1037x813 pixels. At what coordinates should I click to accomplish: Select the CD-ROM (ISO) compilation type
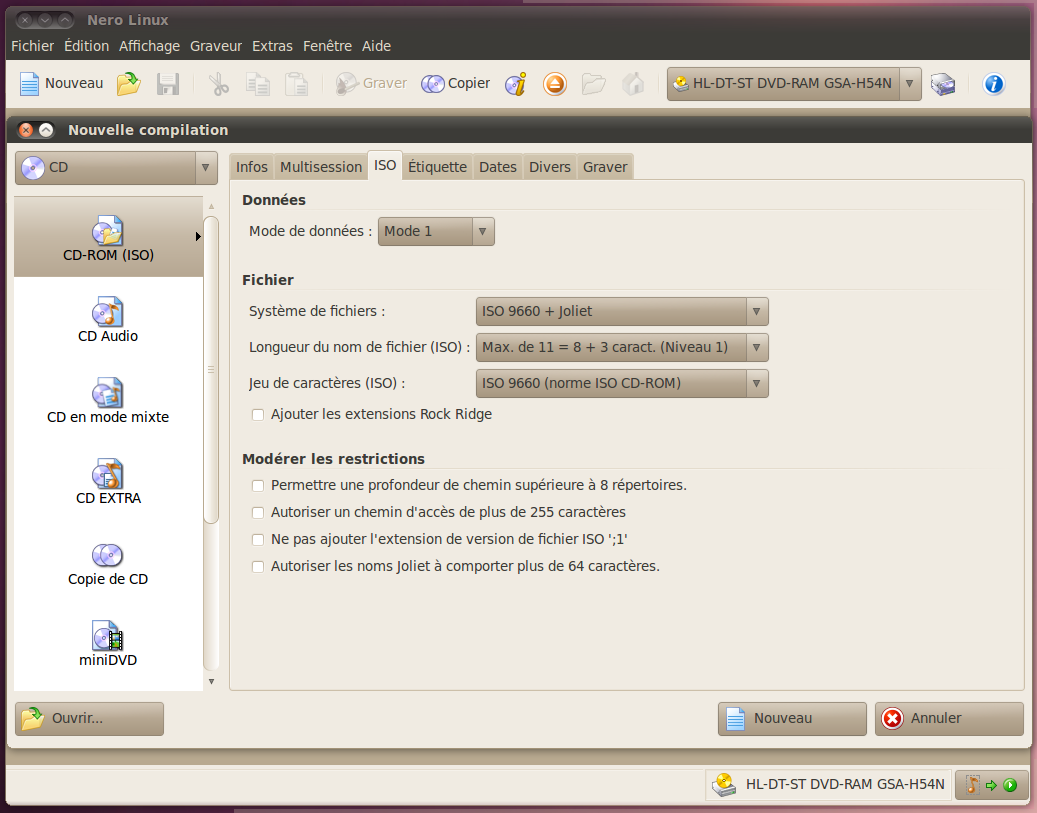(x=108, y=237)
